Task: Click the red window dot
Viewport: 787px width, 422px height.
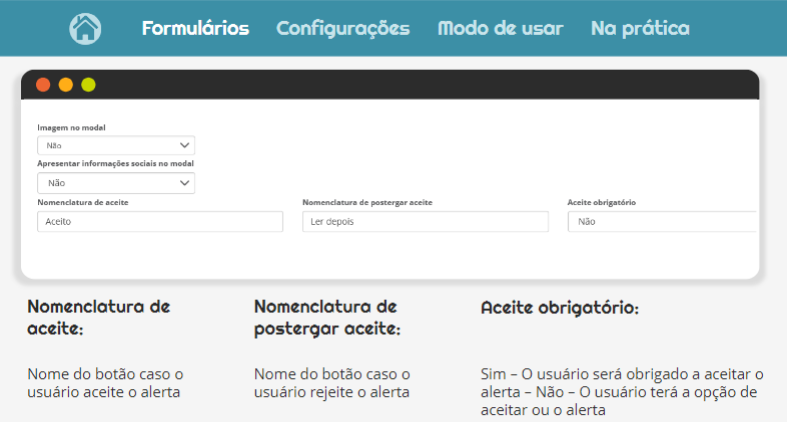Action: pos(43,85)
